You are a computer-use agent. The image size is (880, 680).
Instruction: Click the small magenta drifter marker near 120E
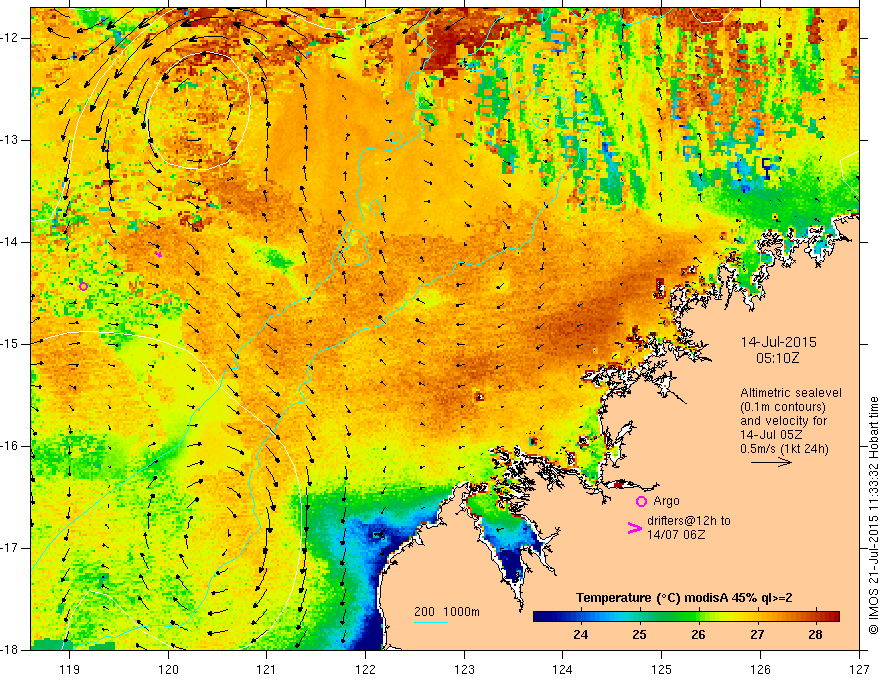click(158, 254)
